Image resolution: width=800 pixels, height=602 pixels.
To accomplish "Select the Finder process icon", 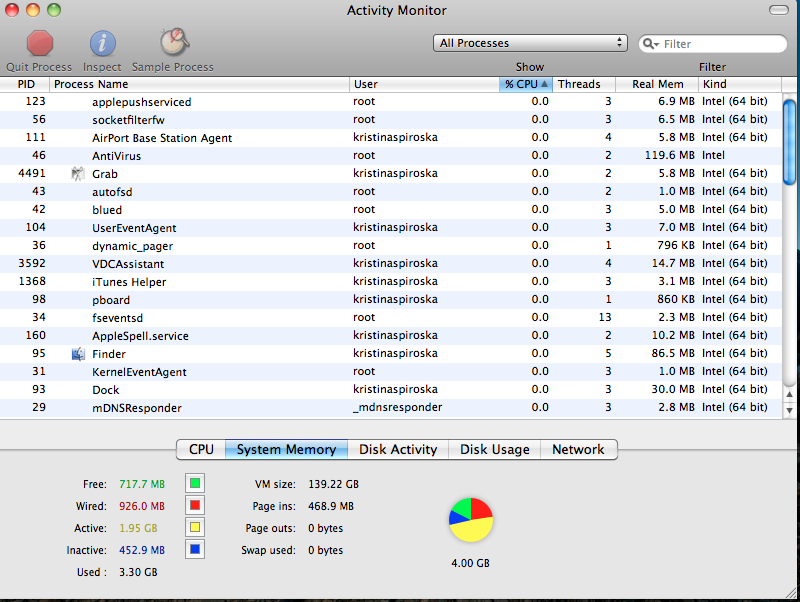I will tap(78, 354).
